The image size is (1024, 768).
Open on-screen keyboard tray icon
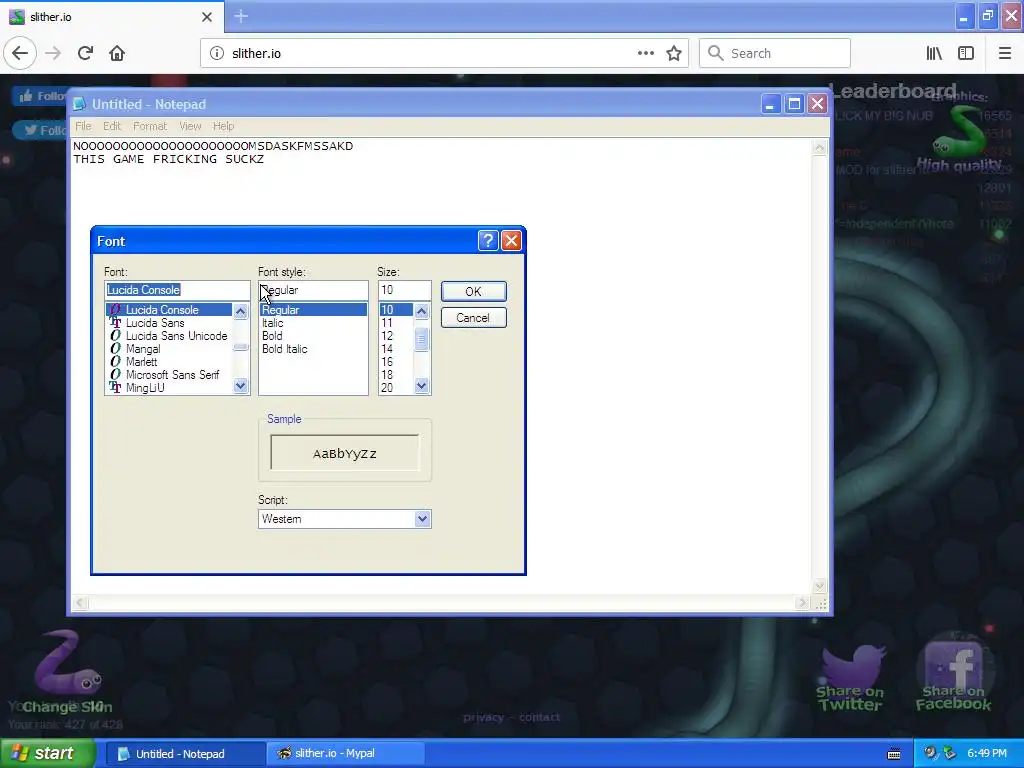point(894,754)
